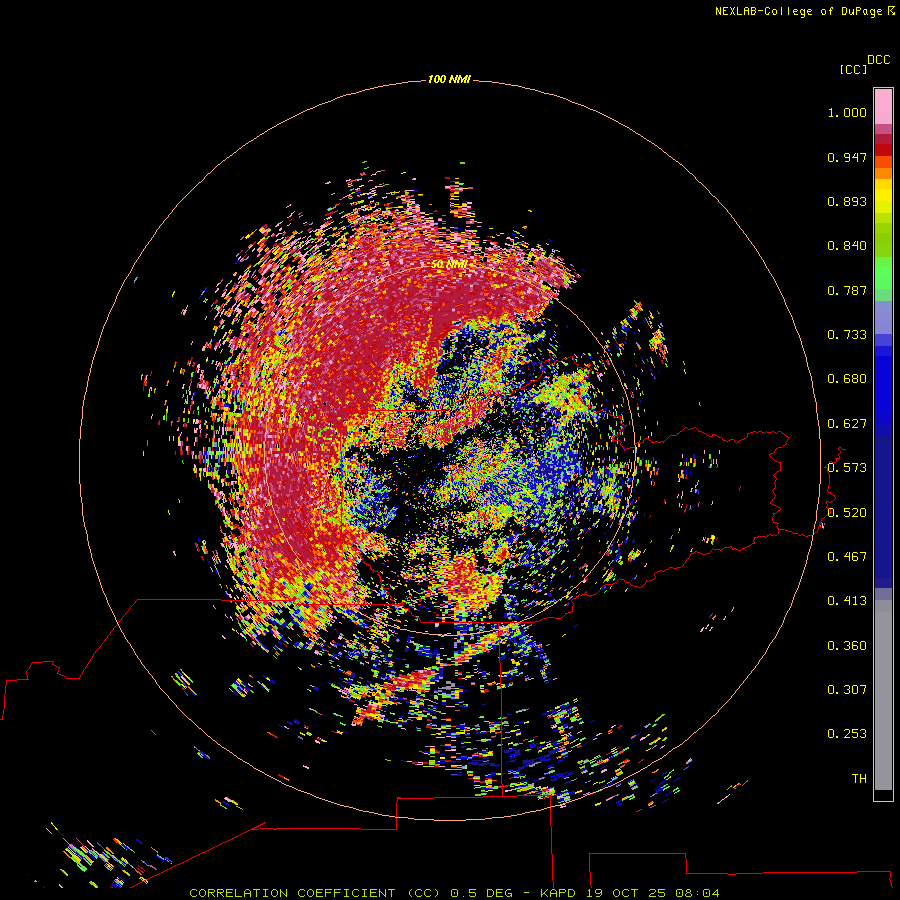Click the Correlation Coefficient KAPD caption
The width and height of the screenshot is (900, 900).
pyautogui.click(x=454, y=893)
